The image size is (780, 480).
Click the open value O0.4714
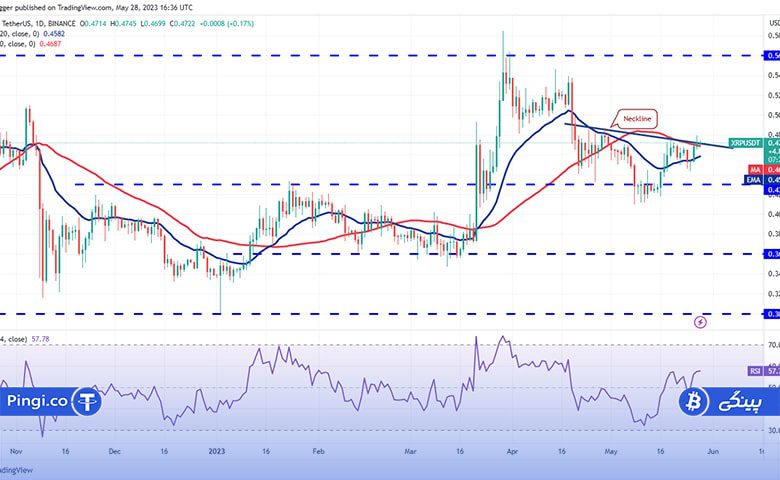pos(93,23)
